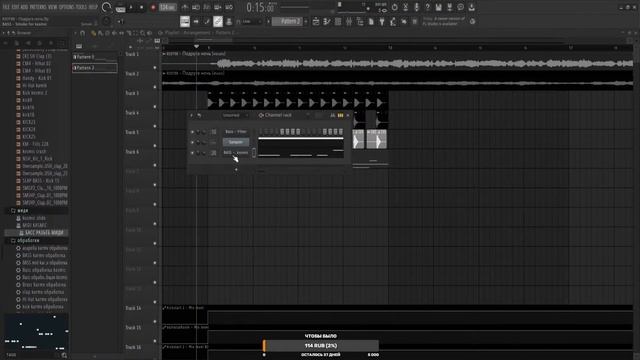Add a channel with the Channel rack plus button
Screen dimensions: 640x360
(x=236, y=169)
